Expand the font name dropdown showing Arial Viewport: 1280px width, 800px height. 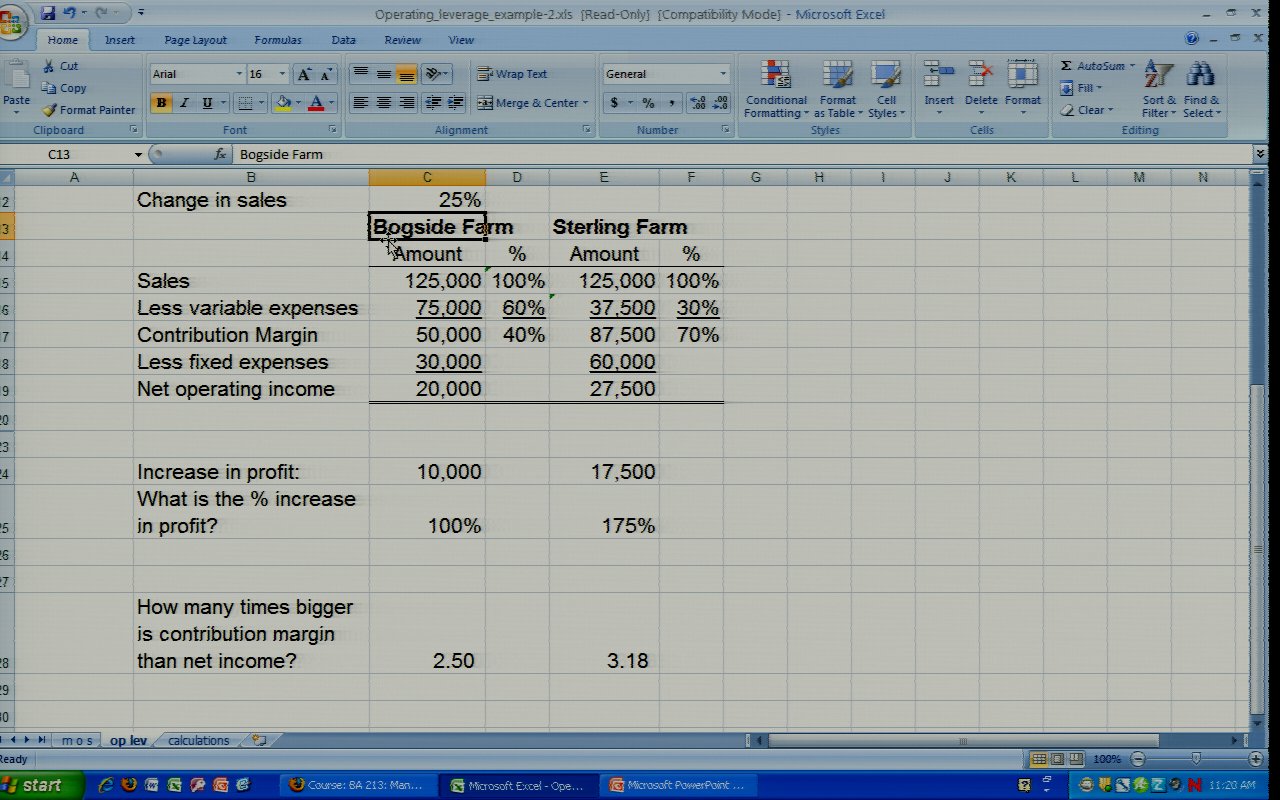point(239,74)
